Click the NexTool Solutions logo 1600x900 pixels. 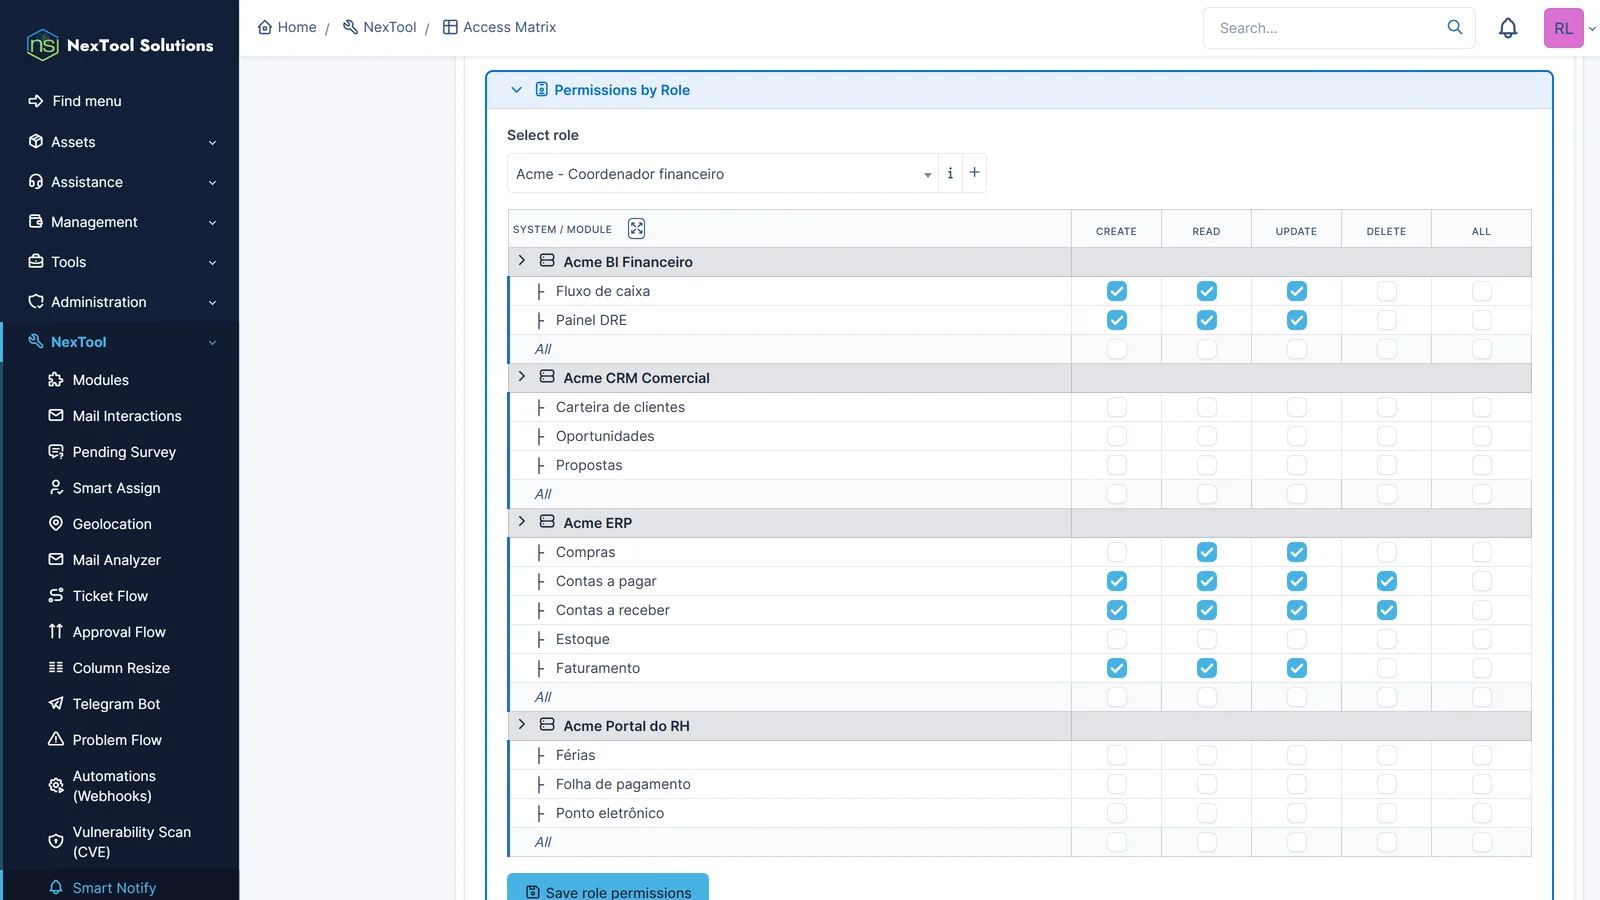coord(120,45)
